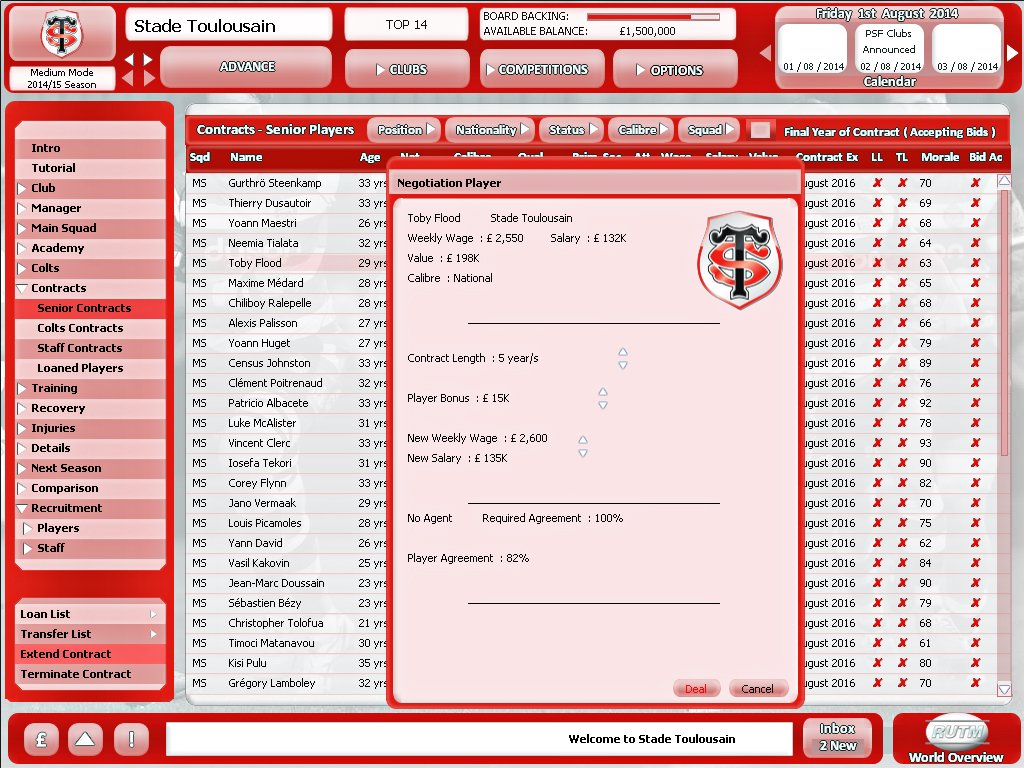
Task: Open the Inbox with 2 New
Action: click(838, 737)
